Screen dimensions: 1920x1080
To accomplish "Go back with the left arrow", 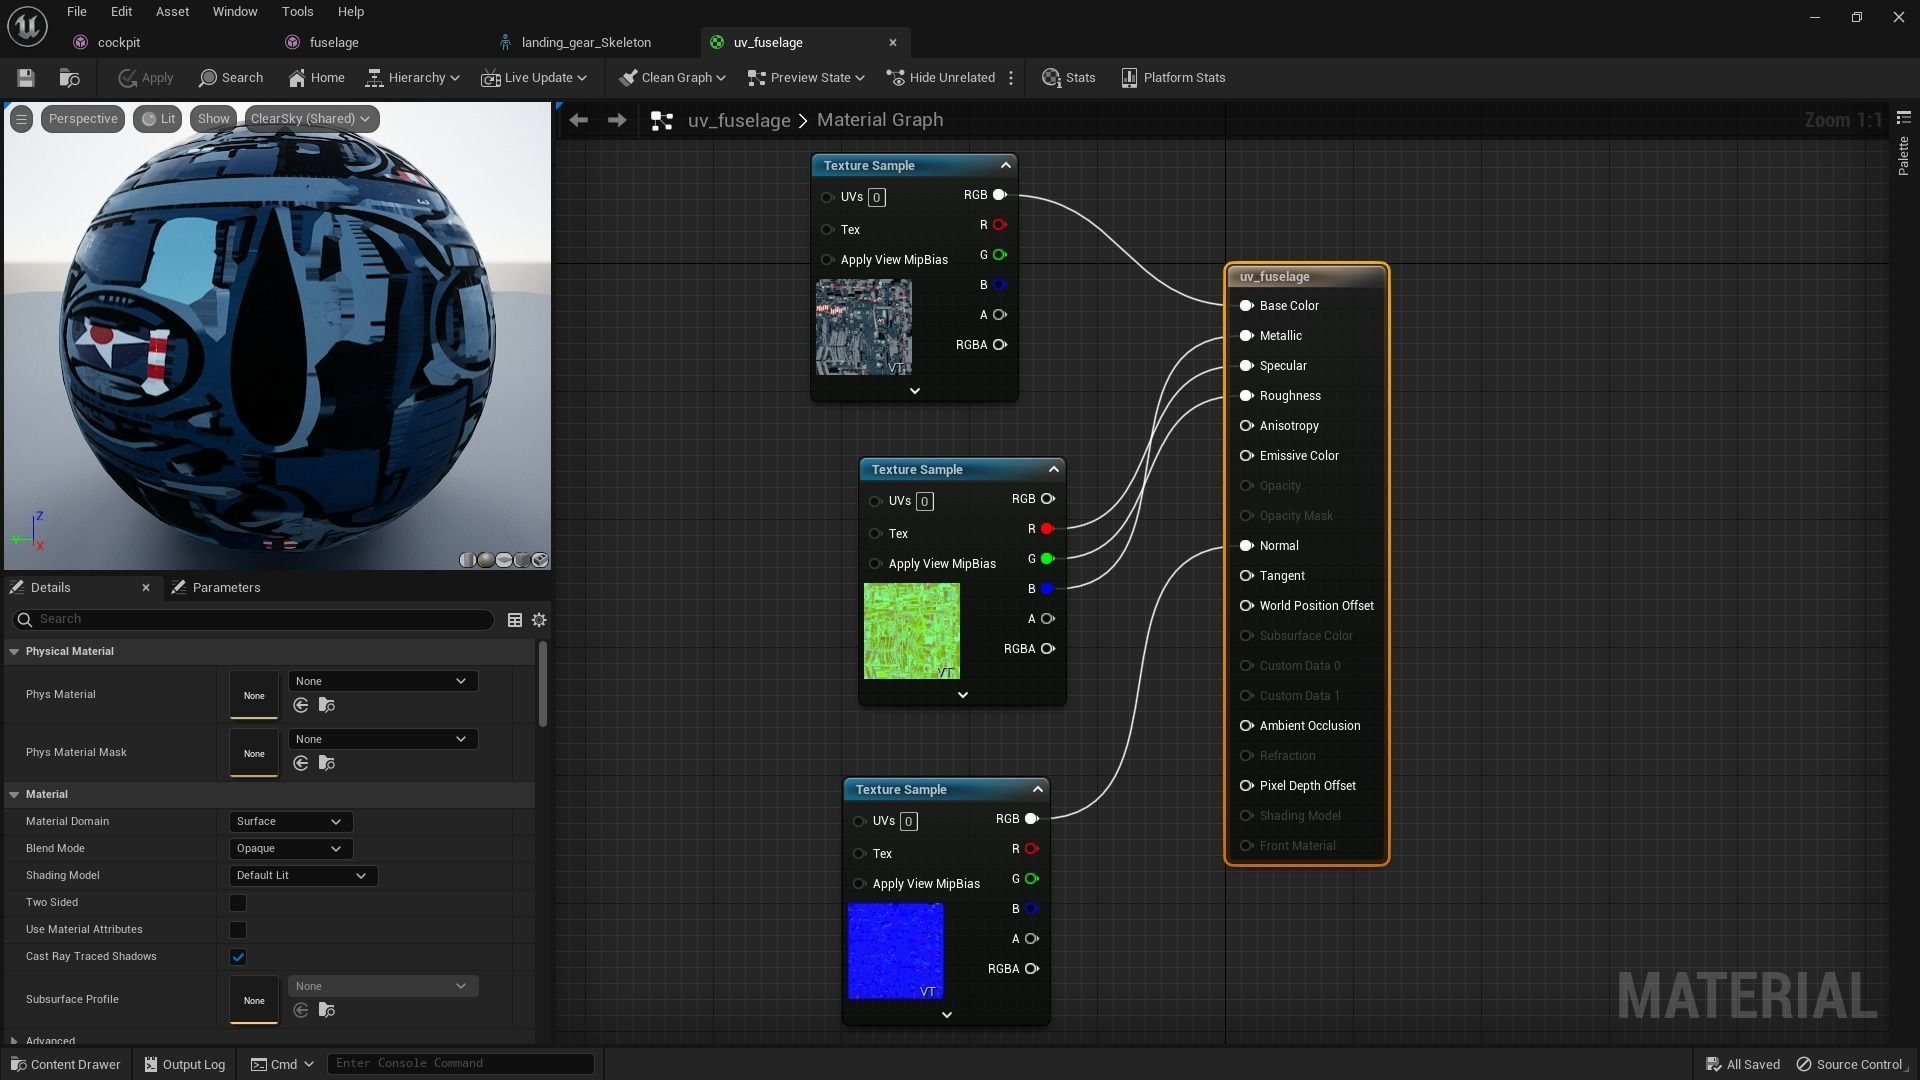I will coord(578,120).
